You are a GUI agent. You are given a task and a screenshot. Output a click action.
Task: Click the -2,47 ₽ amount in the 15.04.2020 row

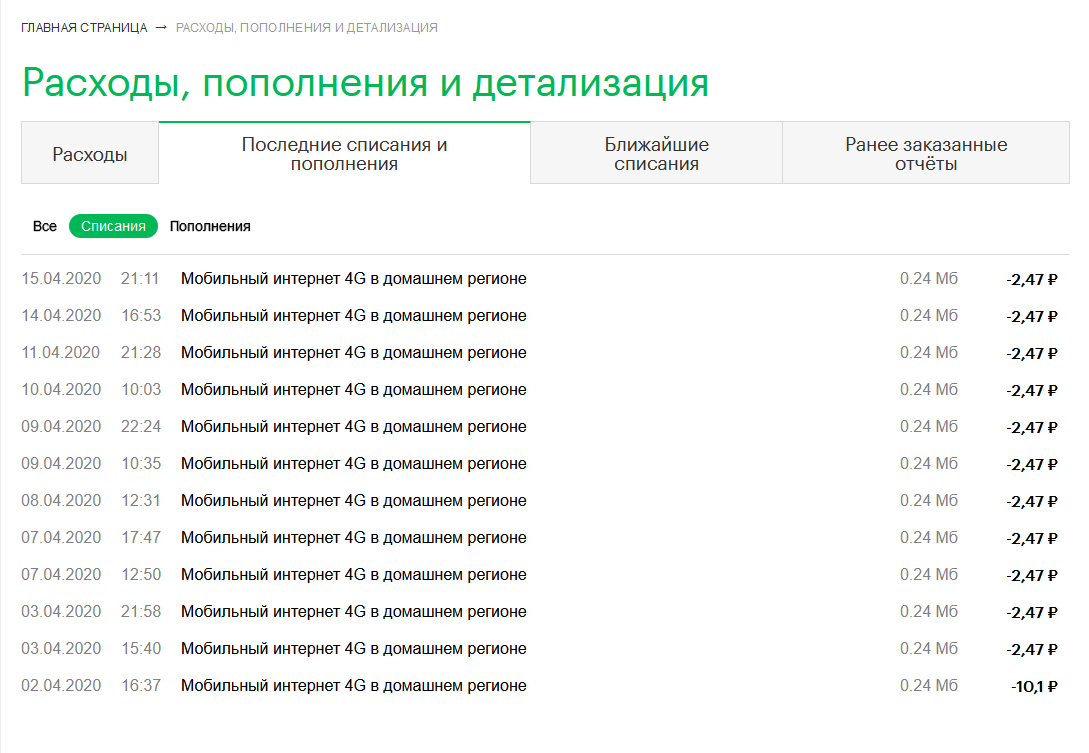1032,280
